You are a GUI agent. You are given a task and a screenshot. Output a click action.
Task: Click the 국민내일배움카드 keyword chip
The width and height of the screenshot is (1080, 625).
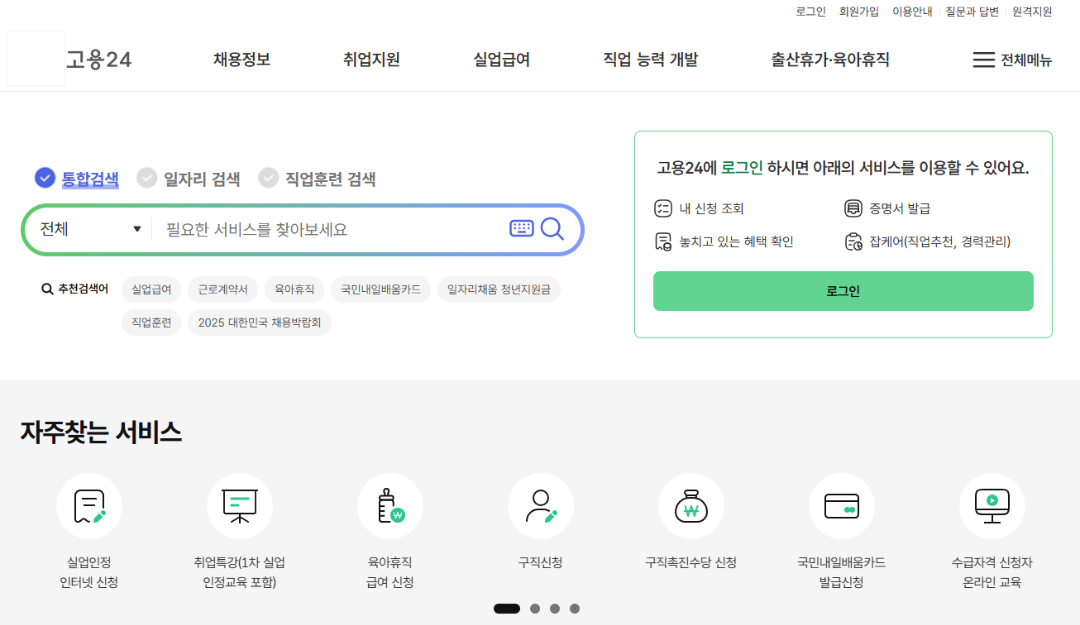(381, 289)
